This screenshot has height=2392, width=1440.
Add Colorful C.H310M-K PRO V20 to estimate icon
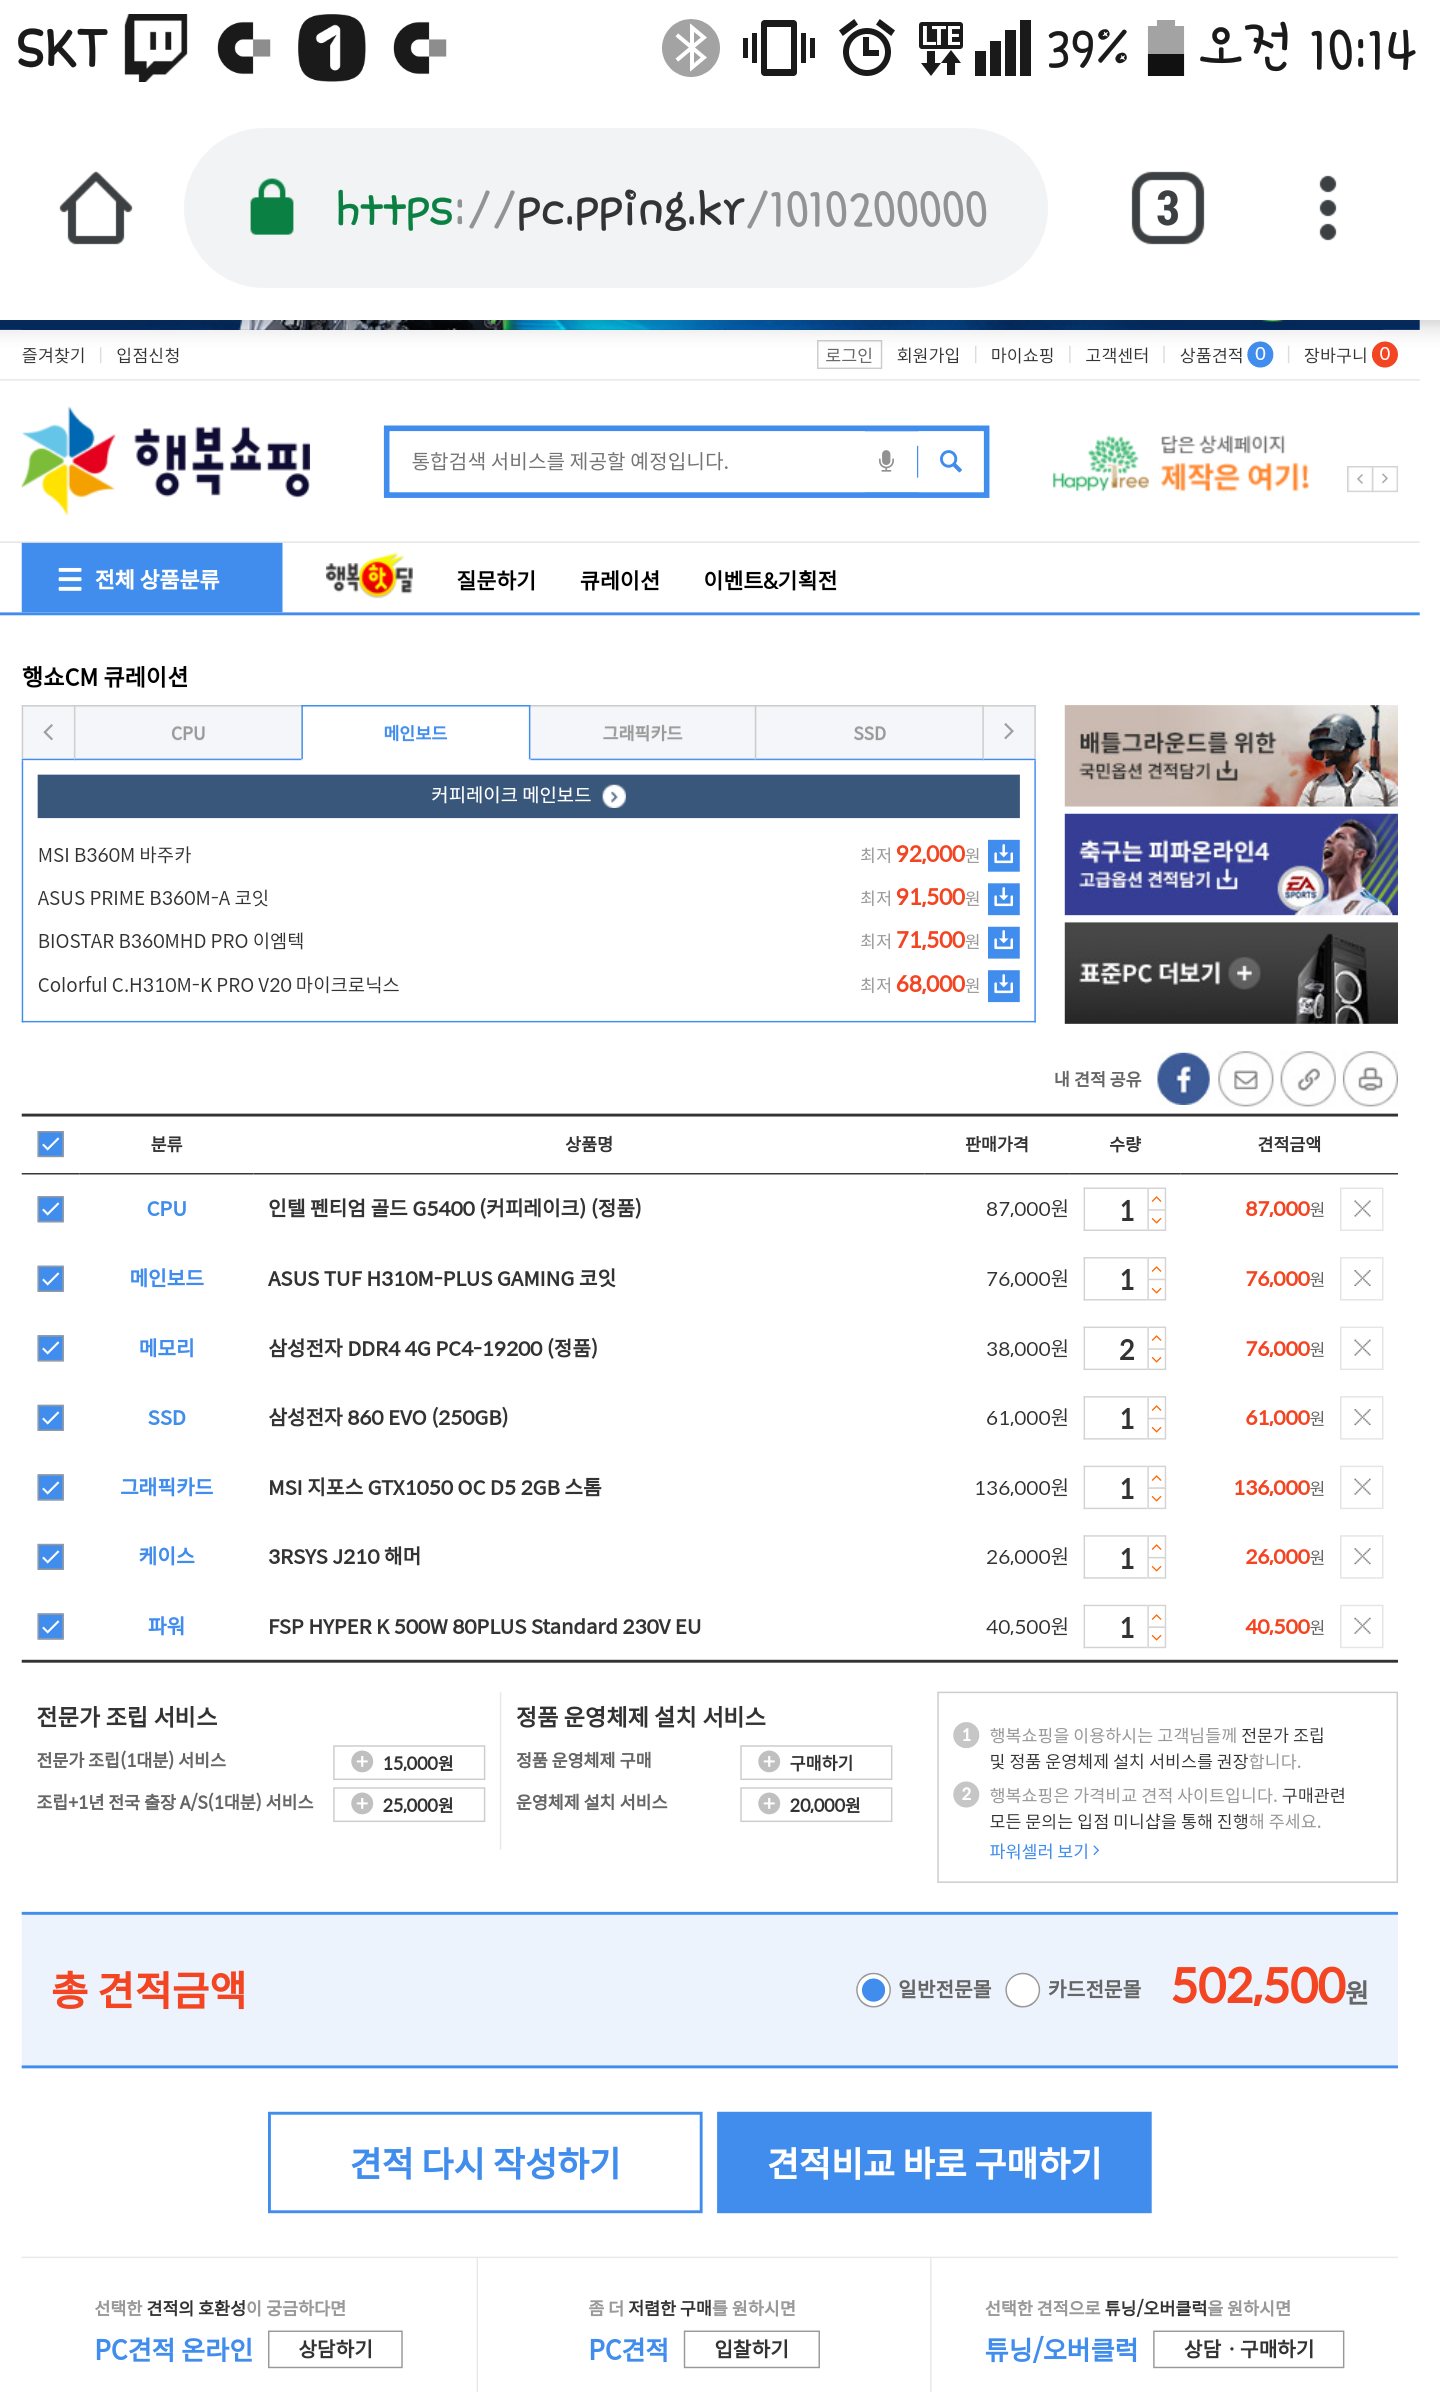coord(1004,985)
